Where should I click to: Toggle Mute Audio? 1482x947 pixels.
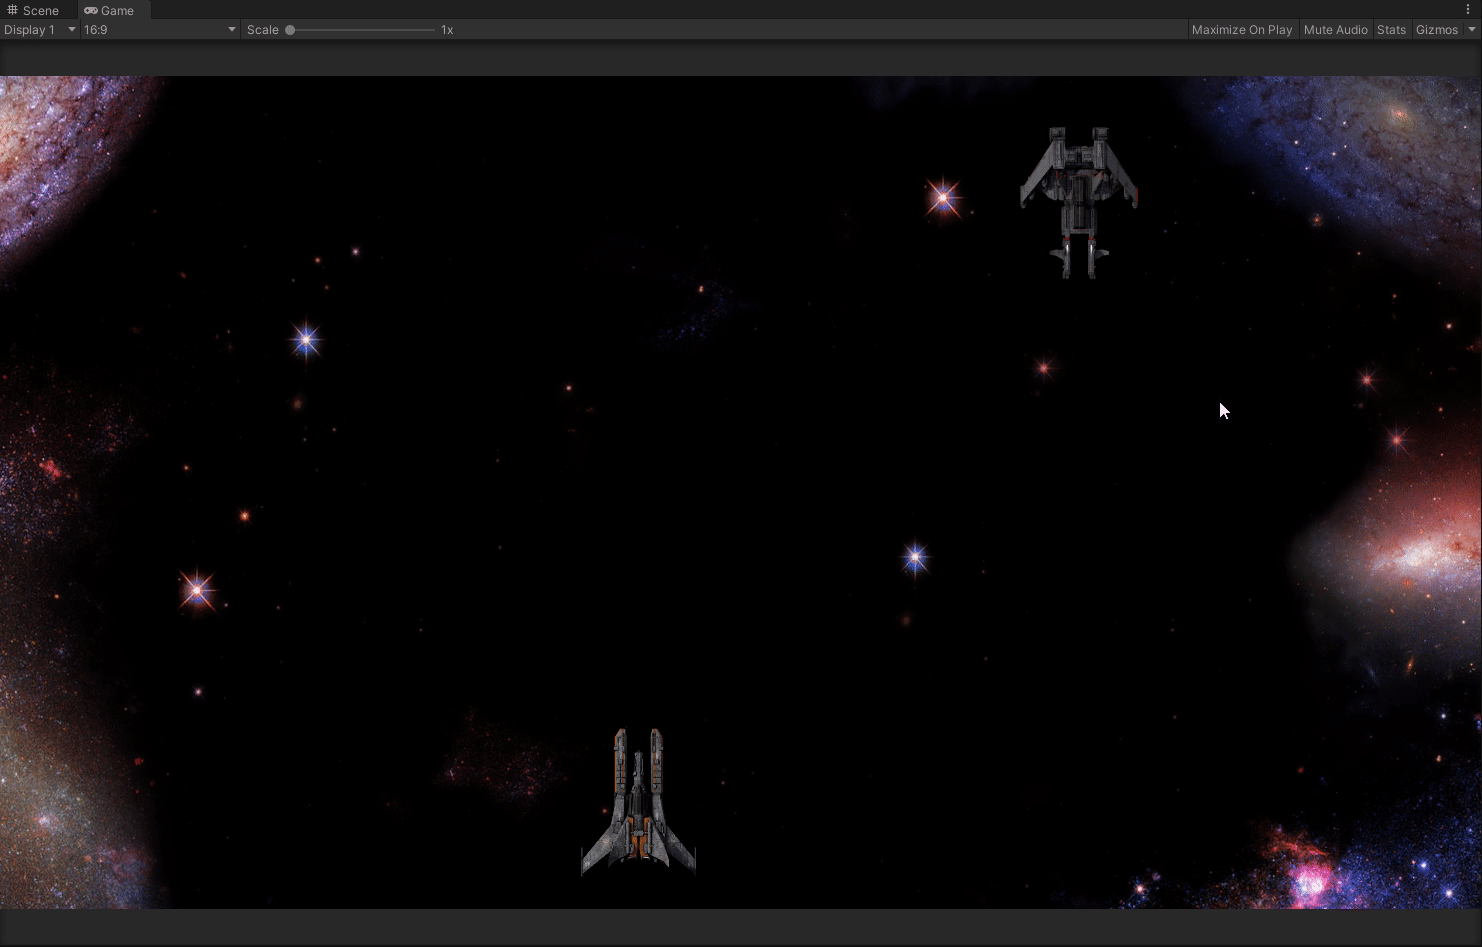click(1335, 30)
